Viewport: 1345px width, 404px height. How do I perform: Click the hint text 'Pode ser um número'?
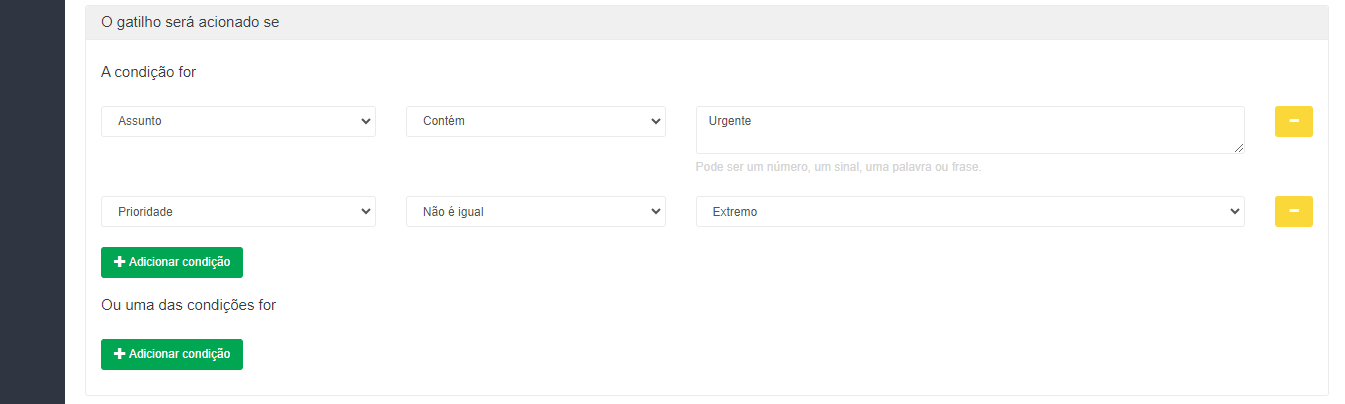click(x=751, y=167)
